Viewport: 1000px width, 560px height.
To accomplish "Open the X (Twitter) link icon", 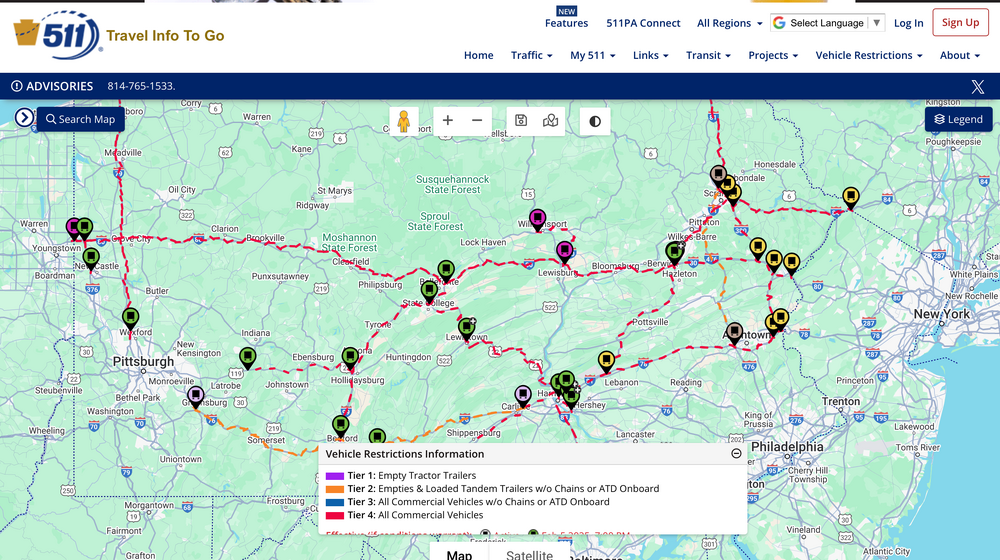I will [978, 86].
